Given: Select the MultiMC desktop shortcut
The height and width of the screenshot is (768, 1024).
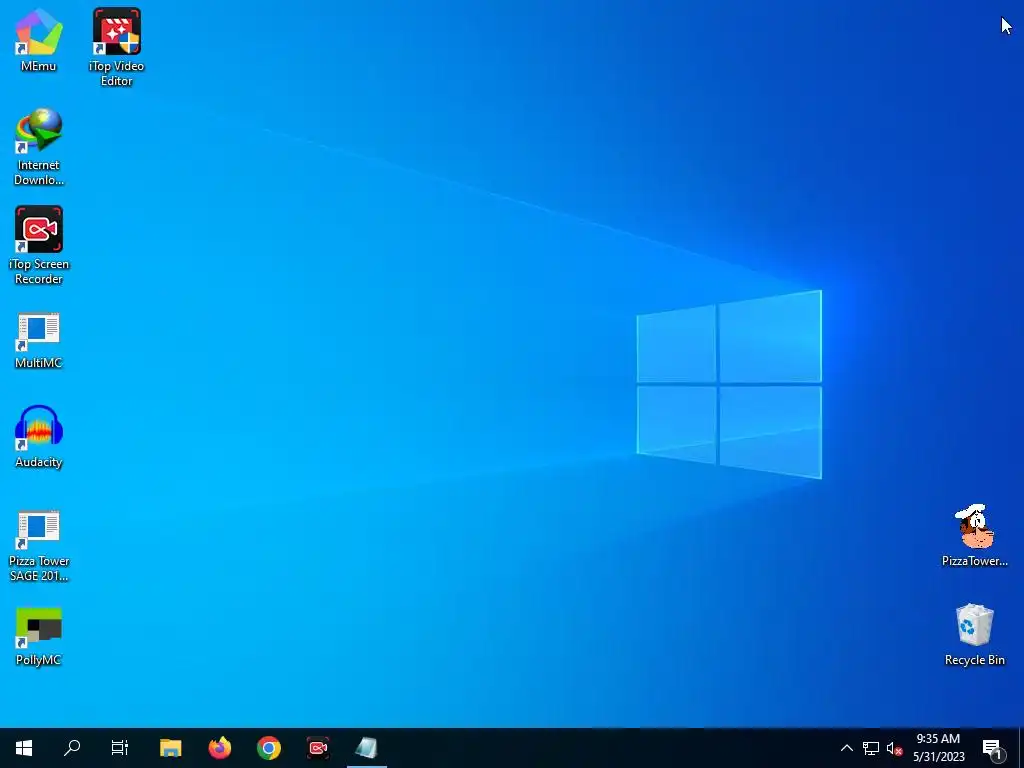Looking at the screenshot, I should (39, 341).
